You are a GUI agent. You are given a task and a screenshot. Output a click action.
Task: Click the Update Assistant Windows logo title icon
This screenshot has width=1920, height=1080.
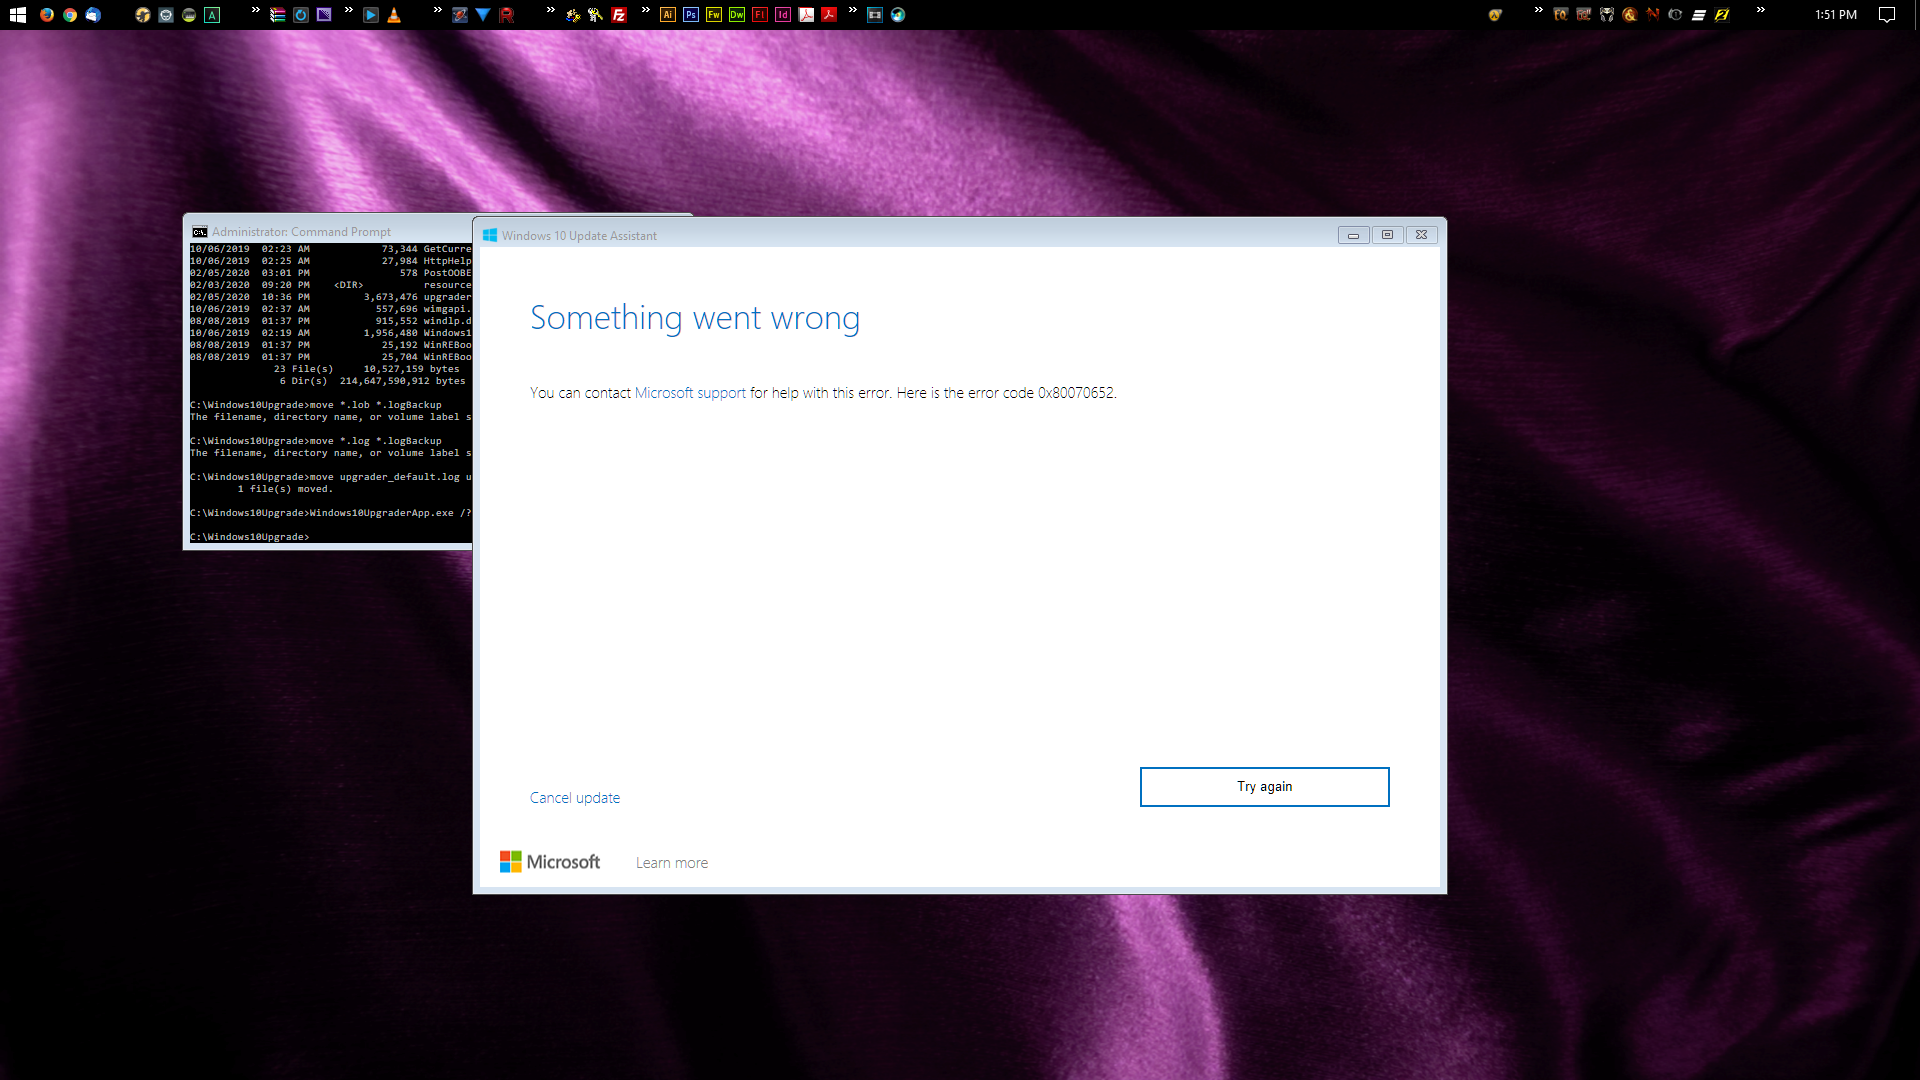(490, 235)
